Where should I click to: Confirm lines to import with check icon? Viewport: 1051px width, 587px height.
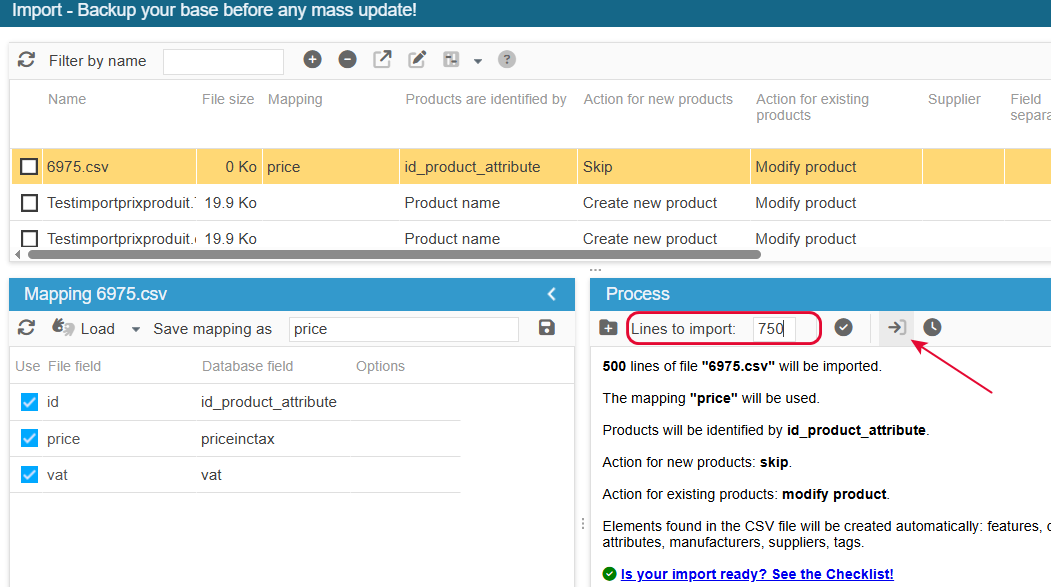(844, 328)
